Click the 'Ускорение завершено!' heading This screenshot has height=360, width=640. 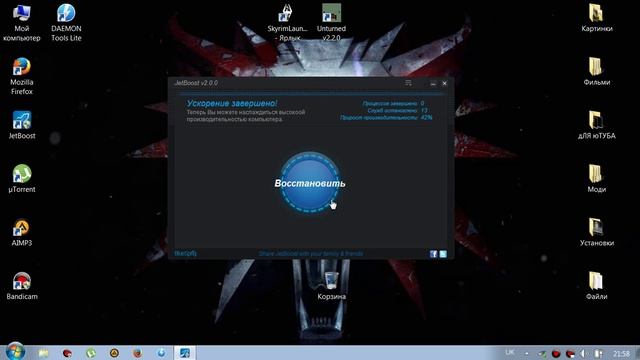pos(232,103)
